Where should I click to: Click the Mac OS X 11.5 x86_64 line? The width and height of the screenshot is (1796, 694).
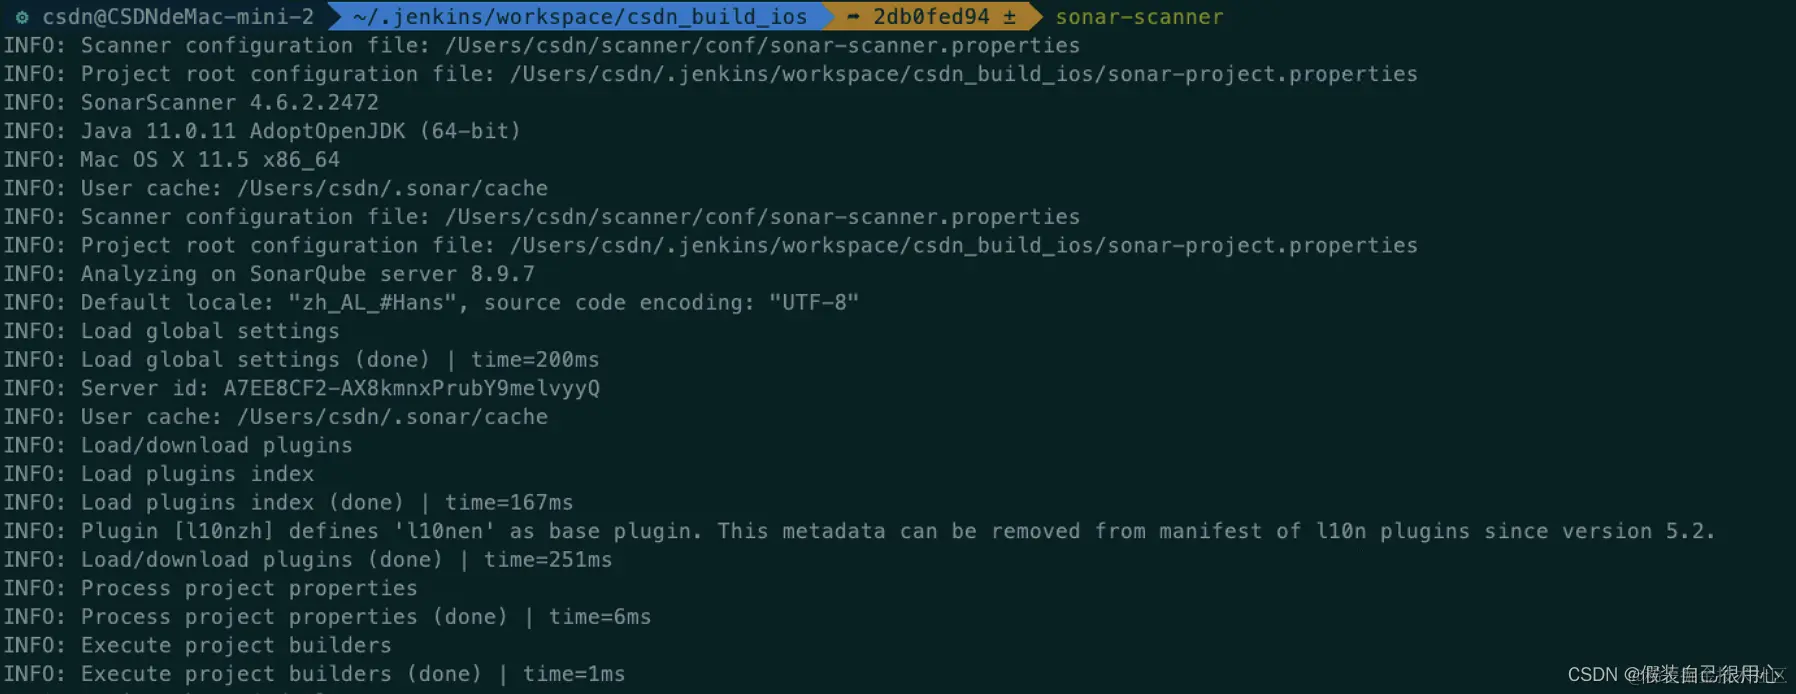point(172,160)
